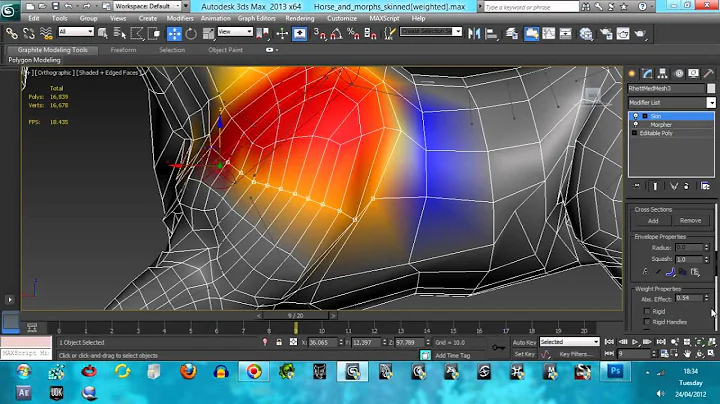Toggle Set Key mode
720x404 pixels.
[524, 354]
